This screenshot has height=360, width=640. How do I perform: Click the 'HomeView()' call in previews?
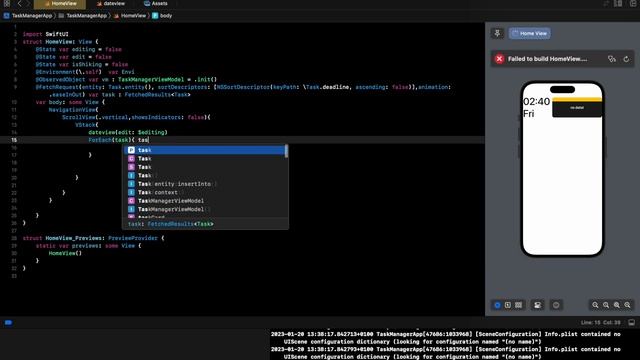[65, 253]
